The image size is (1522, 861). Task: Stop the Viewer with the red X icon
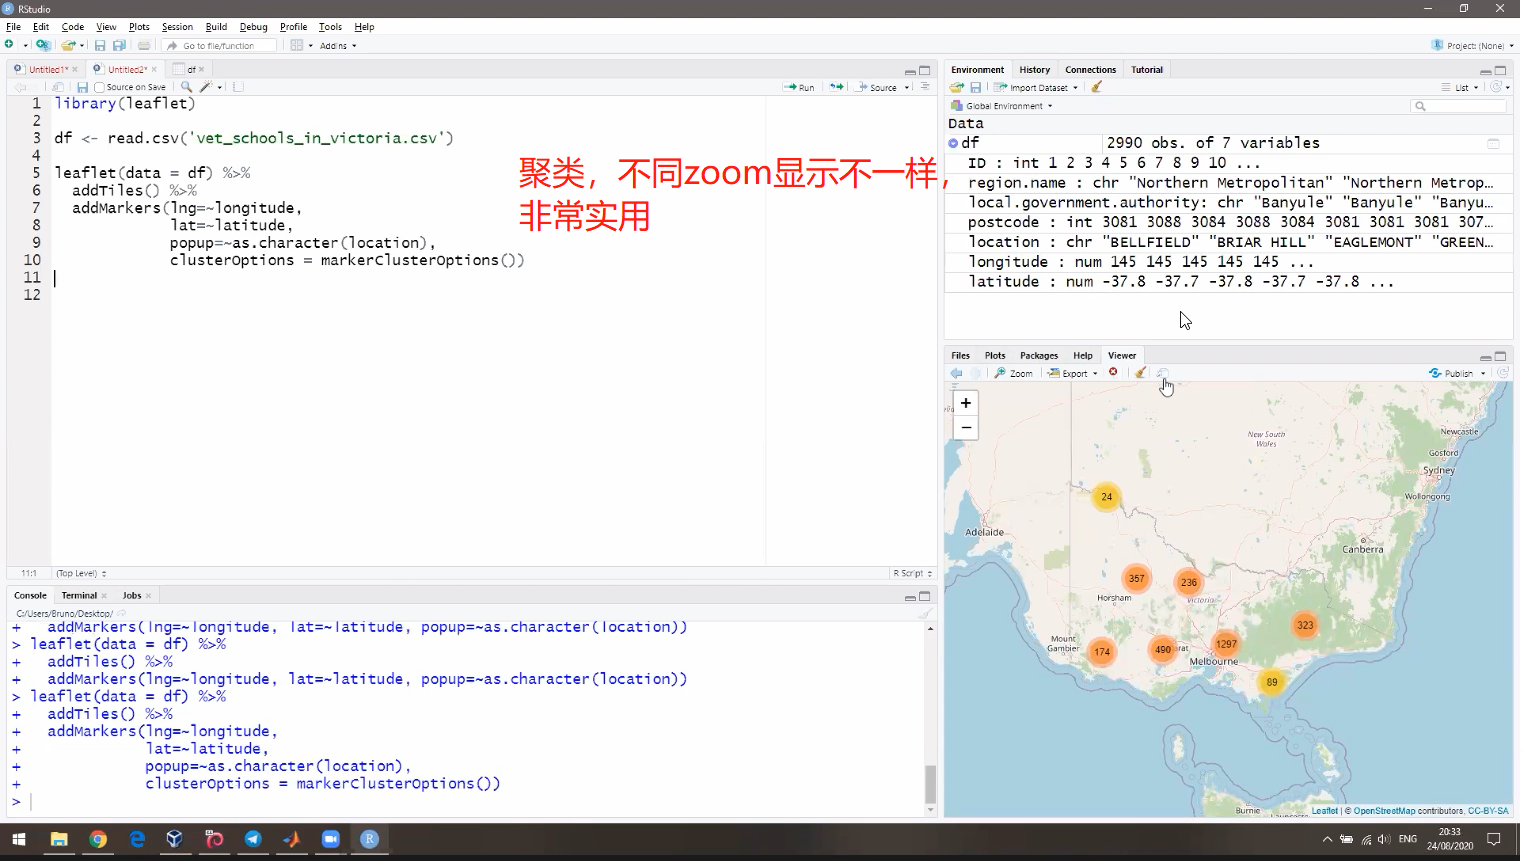coord(1113,372)
